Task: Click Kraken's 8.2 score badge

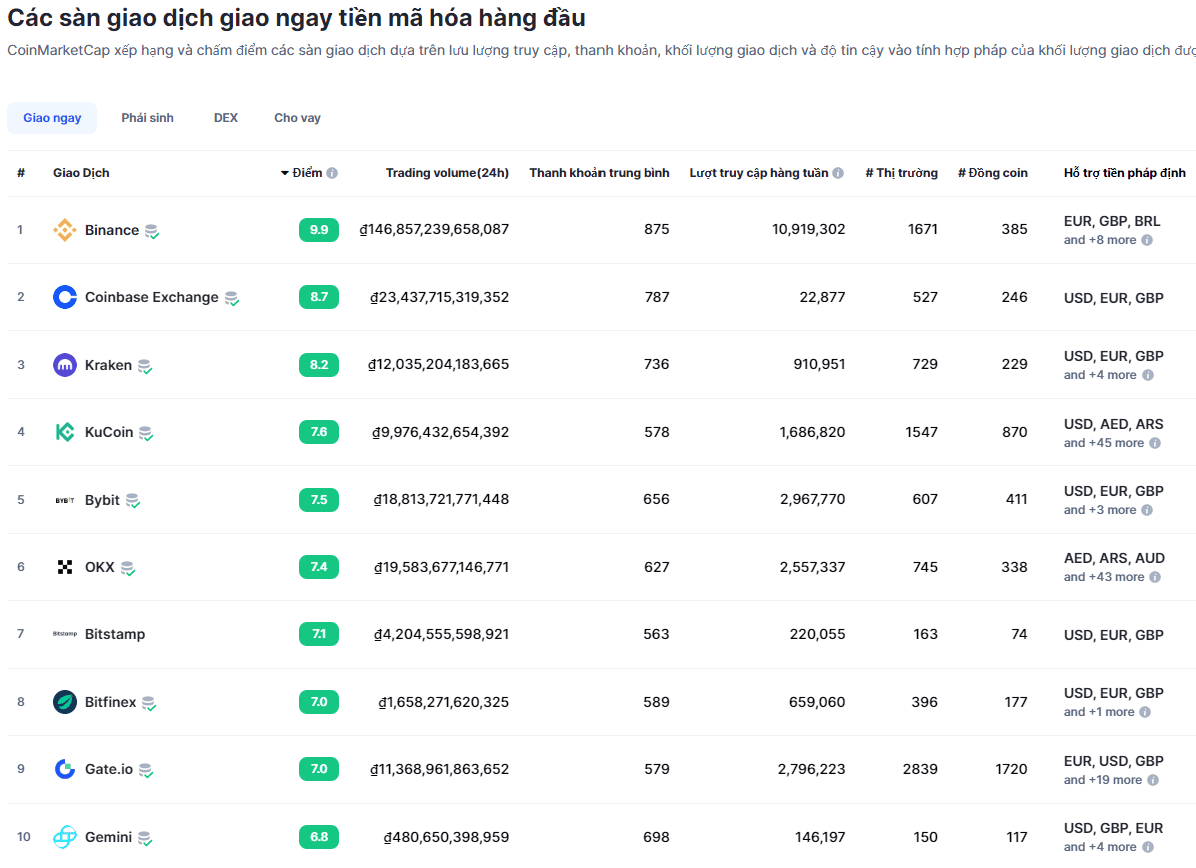Action: (x=319, y=365)
